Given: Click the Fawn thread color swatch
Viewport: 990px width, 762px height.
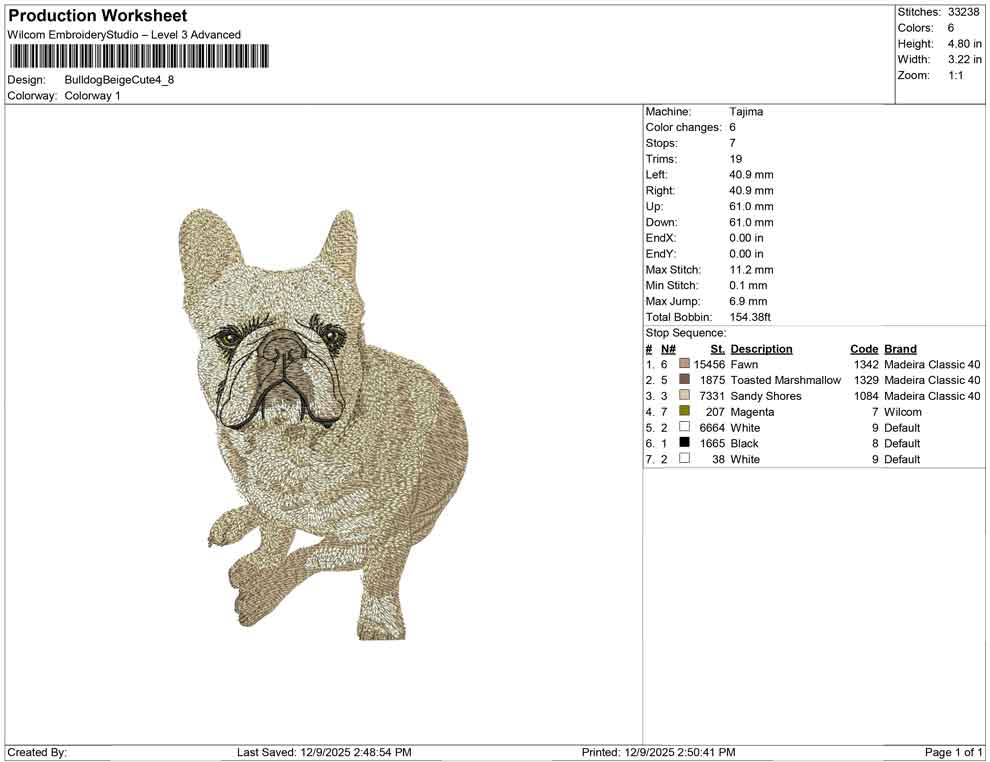Looking at the screenshot, I should (x=684, y=363).
